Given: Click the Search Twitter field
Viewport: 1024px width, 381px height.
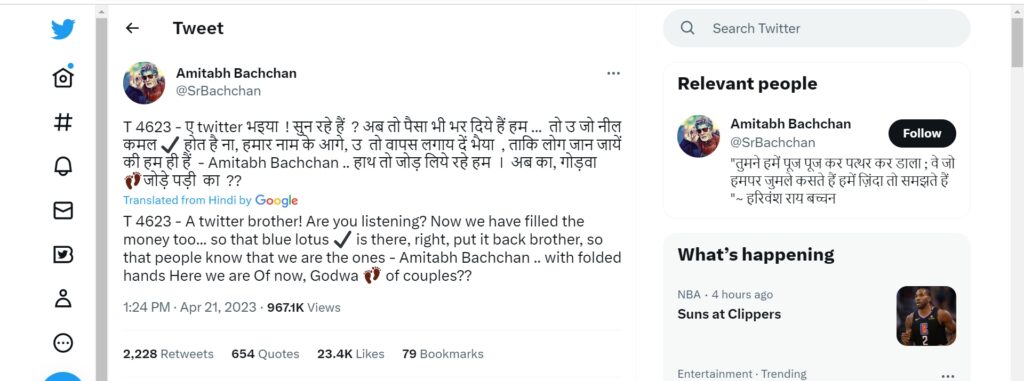Looking at the screenshot, I should (x=816, y=28).
